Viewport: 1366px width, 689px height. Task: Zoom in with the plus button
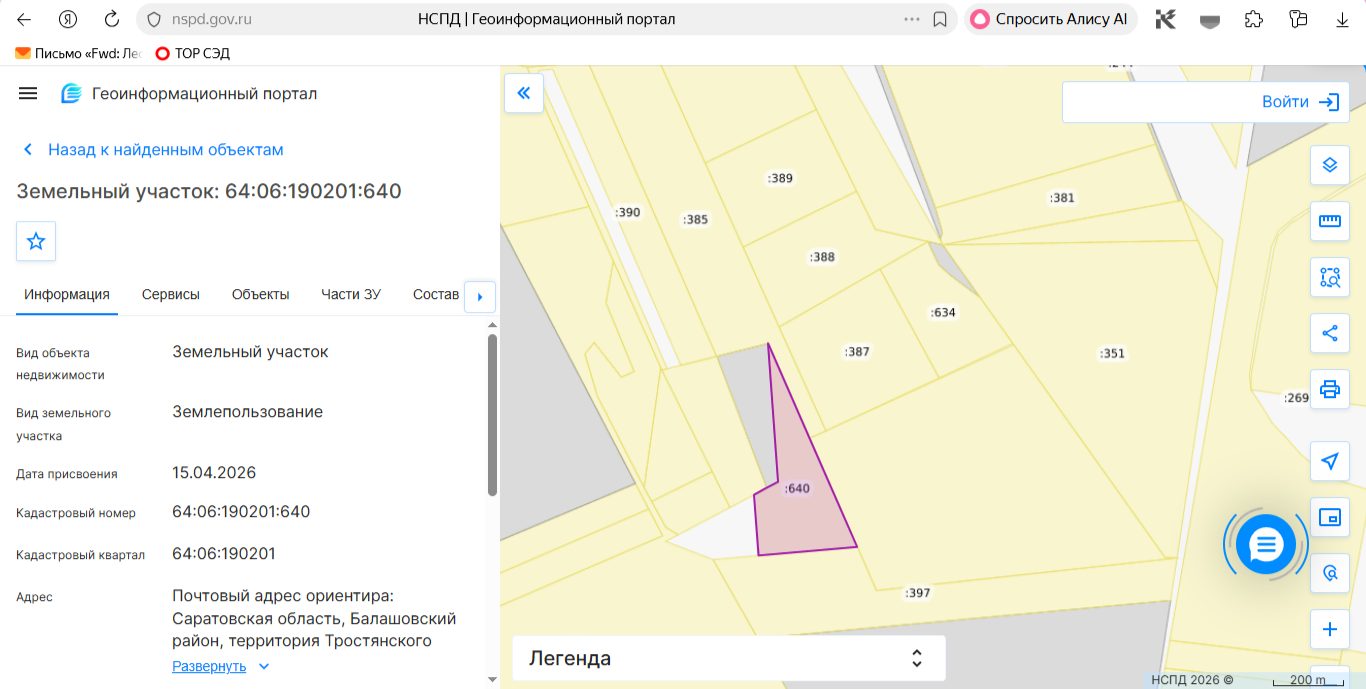[x=1329, y=629]
